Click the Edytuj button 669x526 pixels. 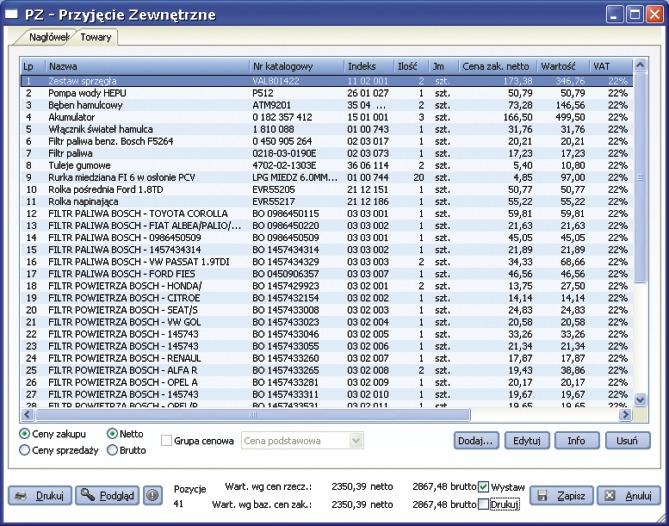coord(527,441)
